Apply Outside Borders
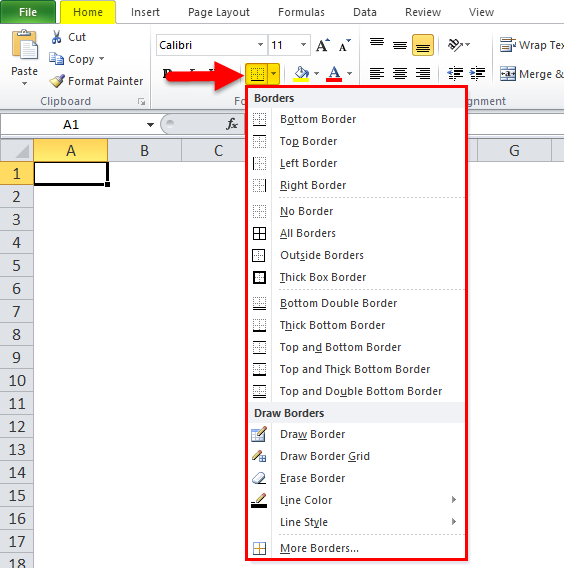Viewport: 564px width, 568px height. tap(357, 255)
